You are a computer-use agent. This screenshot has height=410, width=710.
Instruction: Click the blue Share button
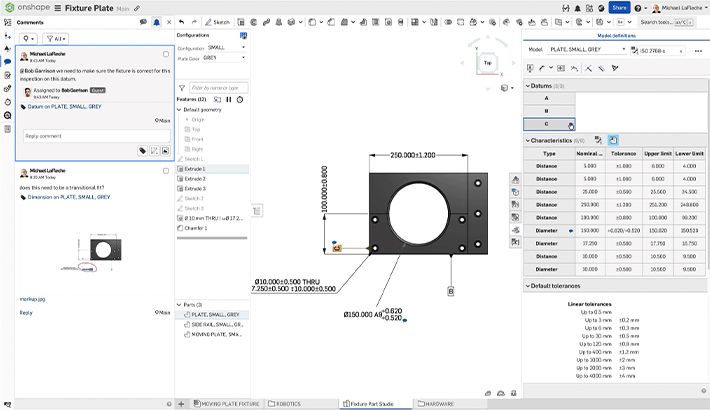619,7
